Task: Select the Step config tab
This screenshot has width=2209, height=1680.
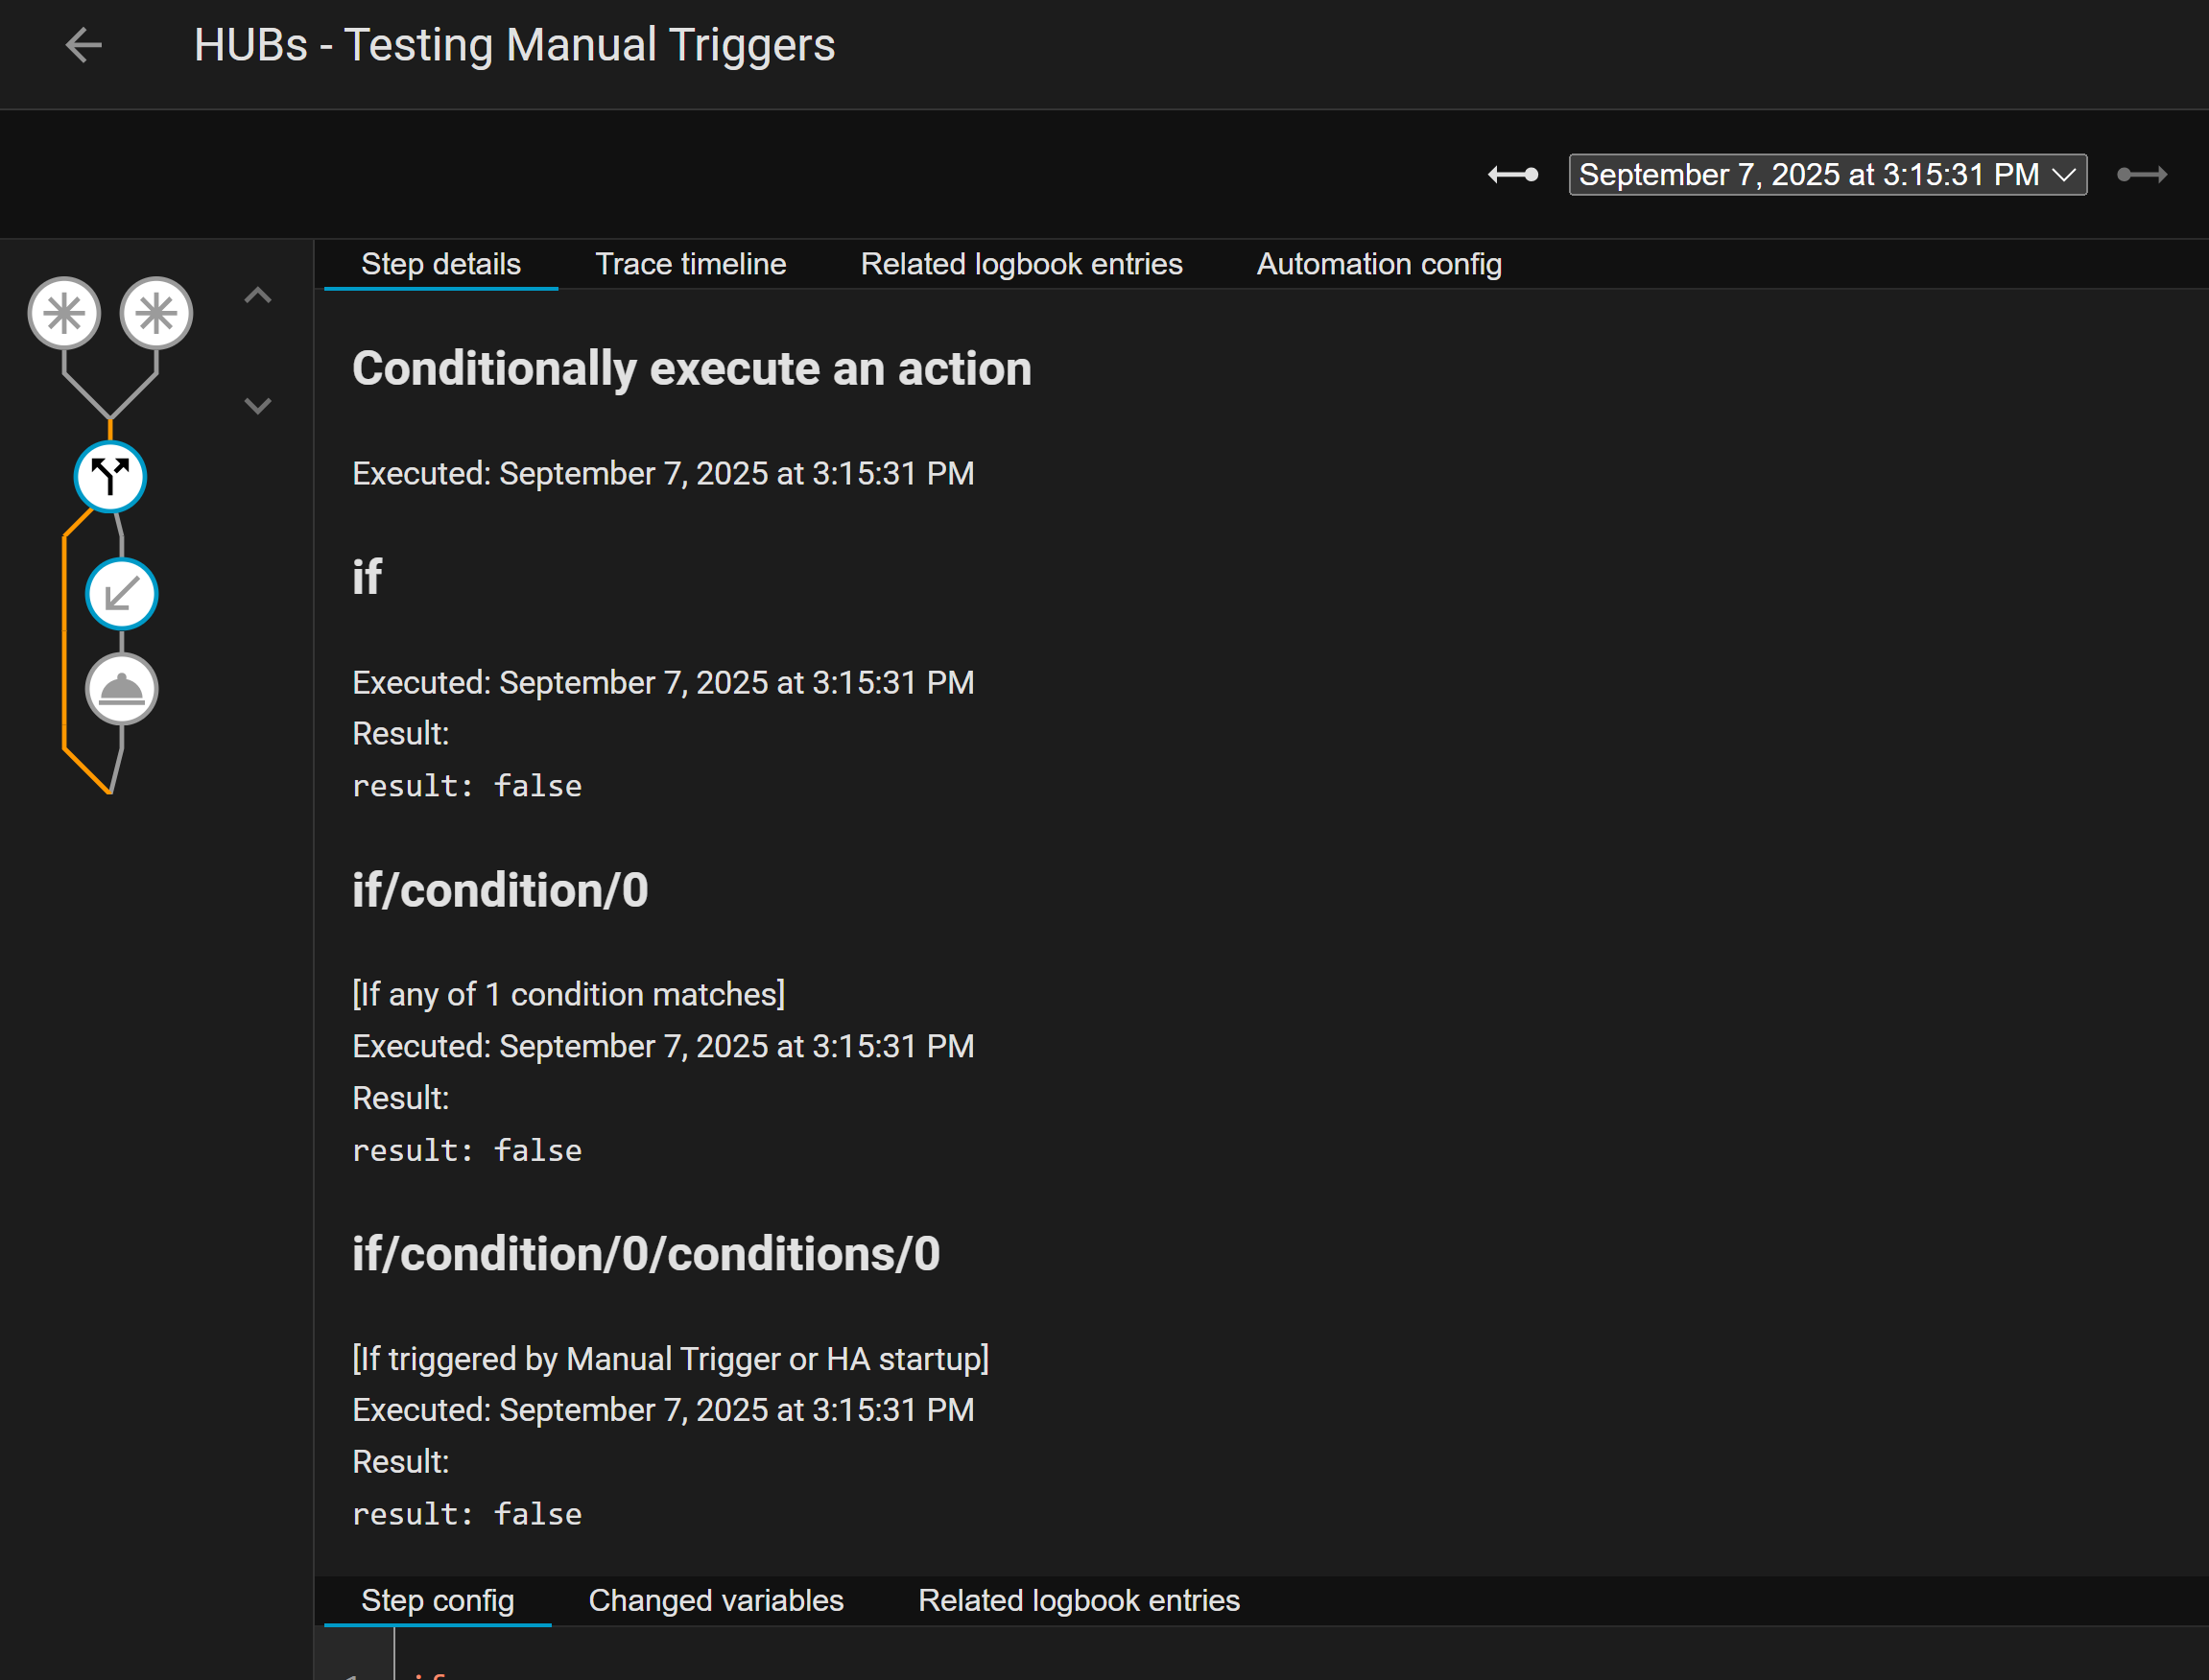Action: [437, 1600]
